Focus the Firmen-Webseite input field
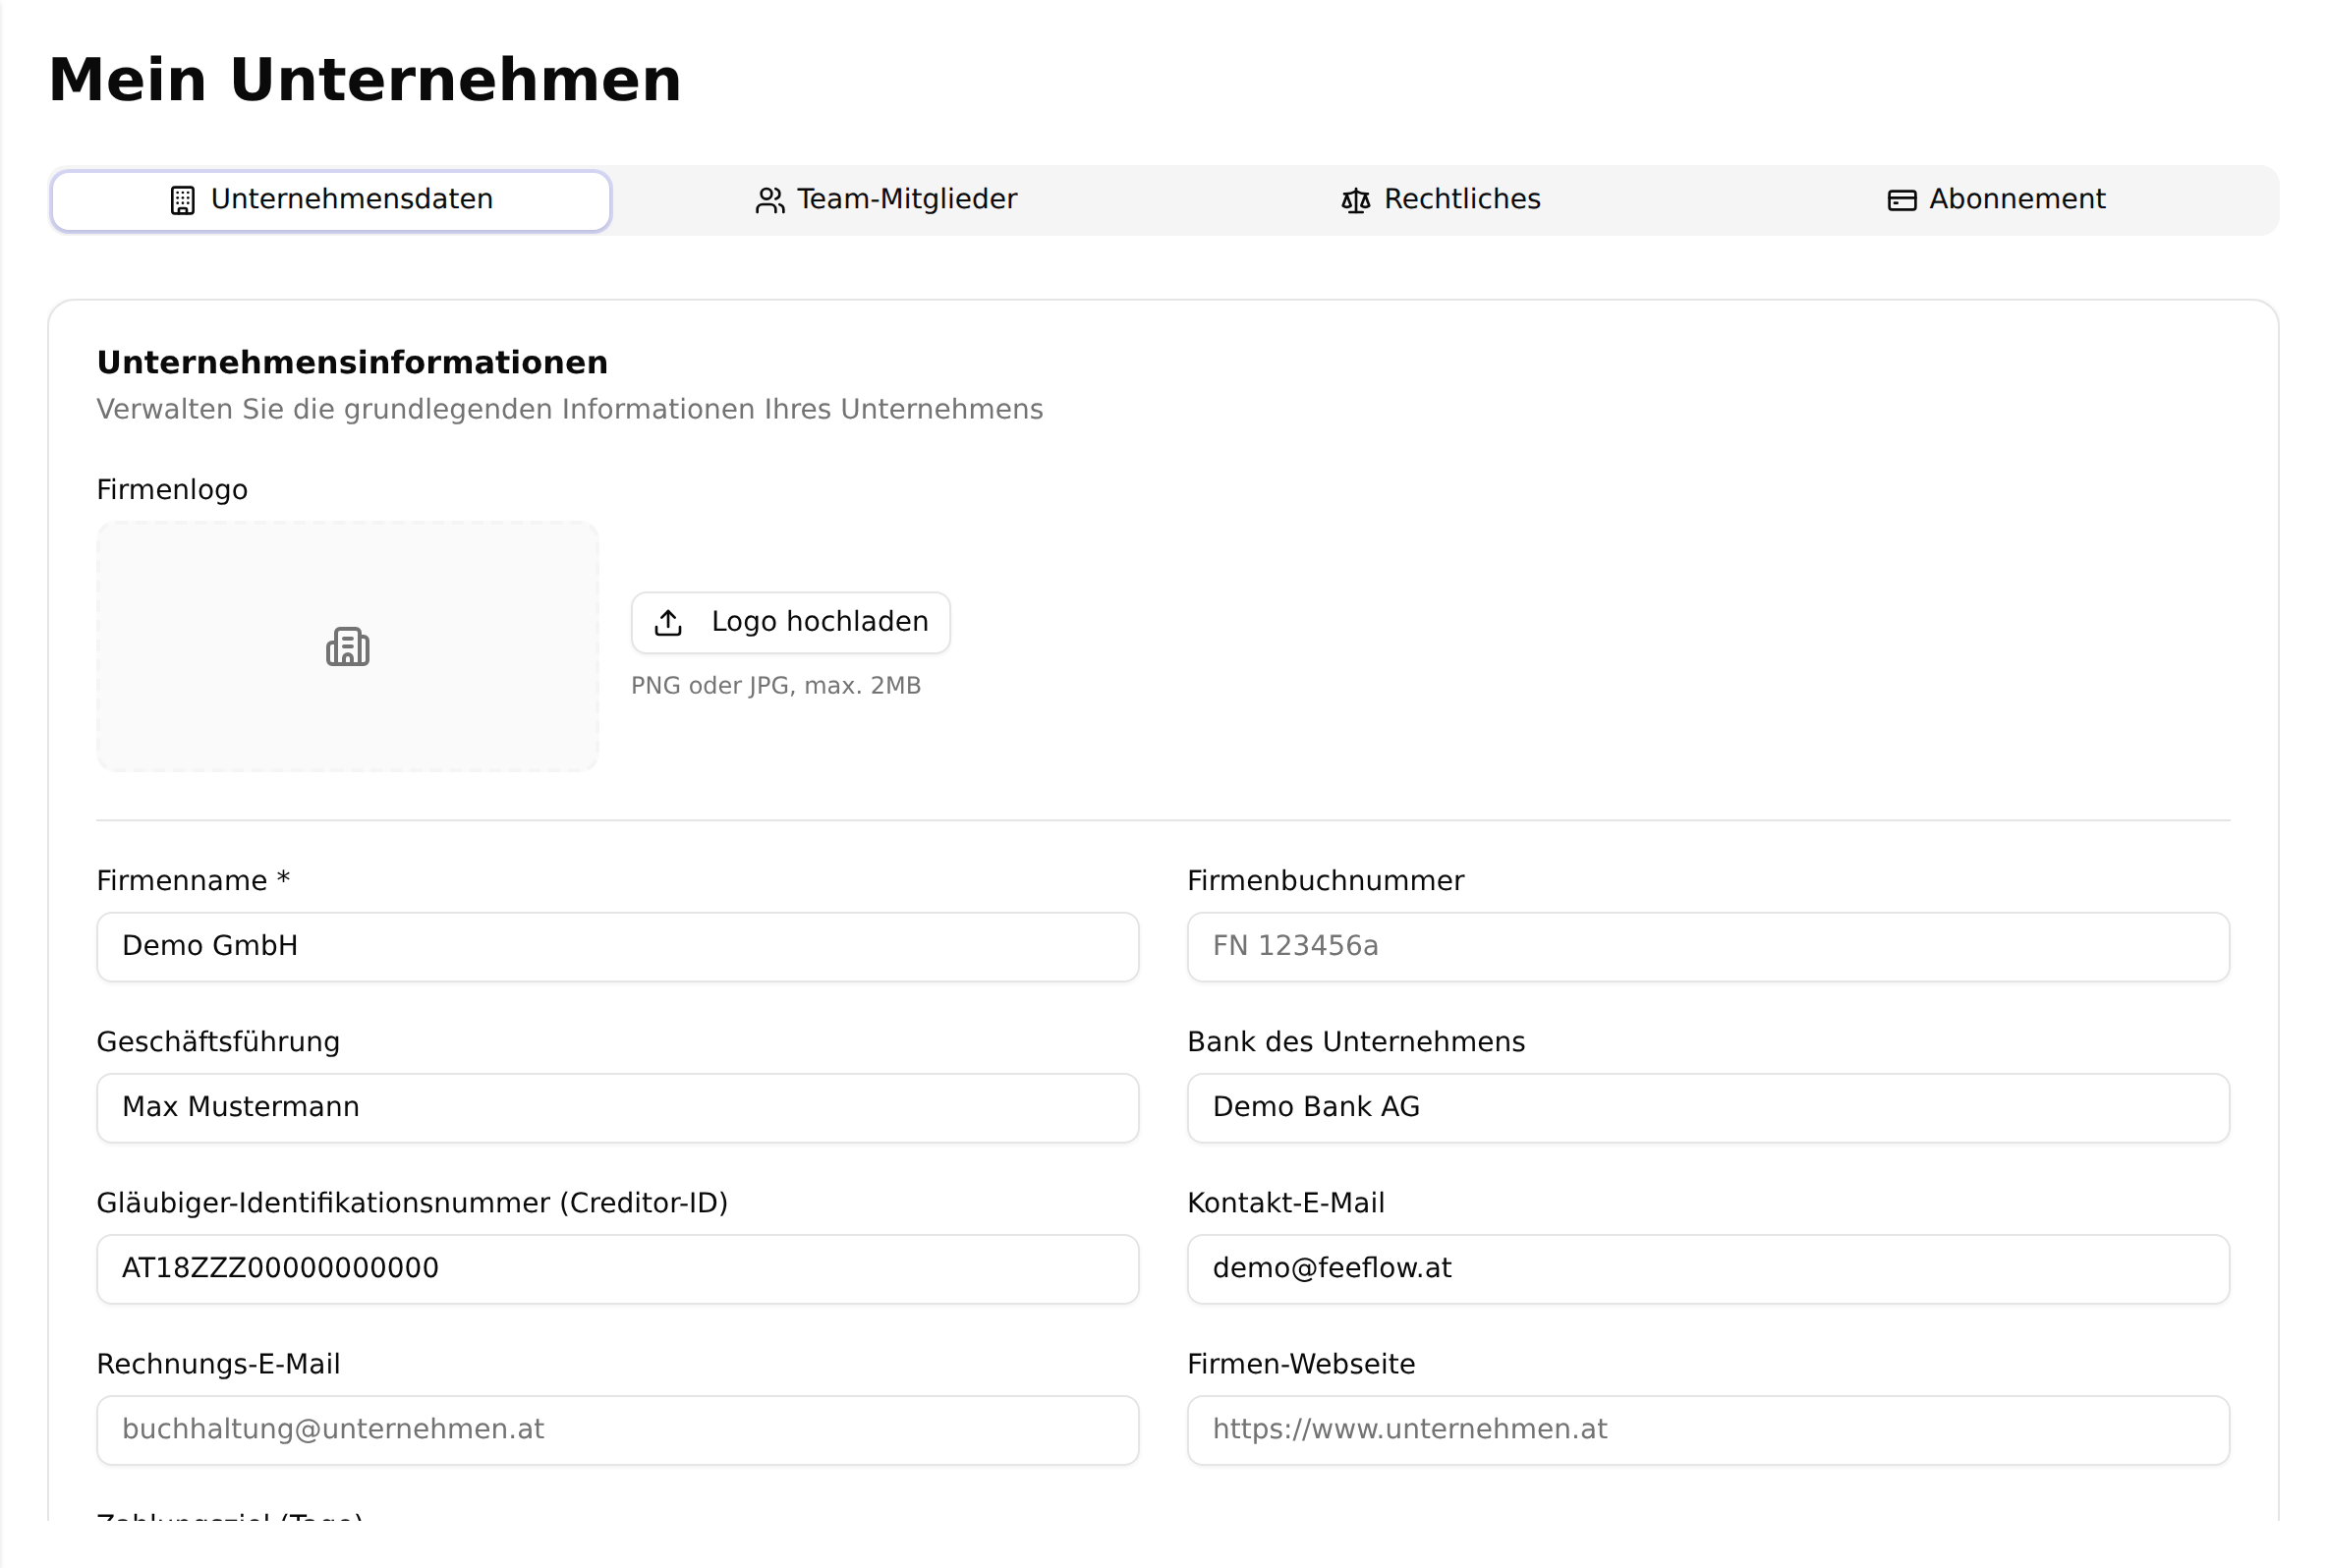This screenshot has height=1568, width=2327. click(1708, 1430)
